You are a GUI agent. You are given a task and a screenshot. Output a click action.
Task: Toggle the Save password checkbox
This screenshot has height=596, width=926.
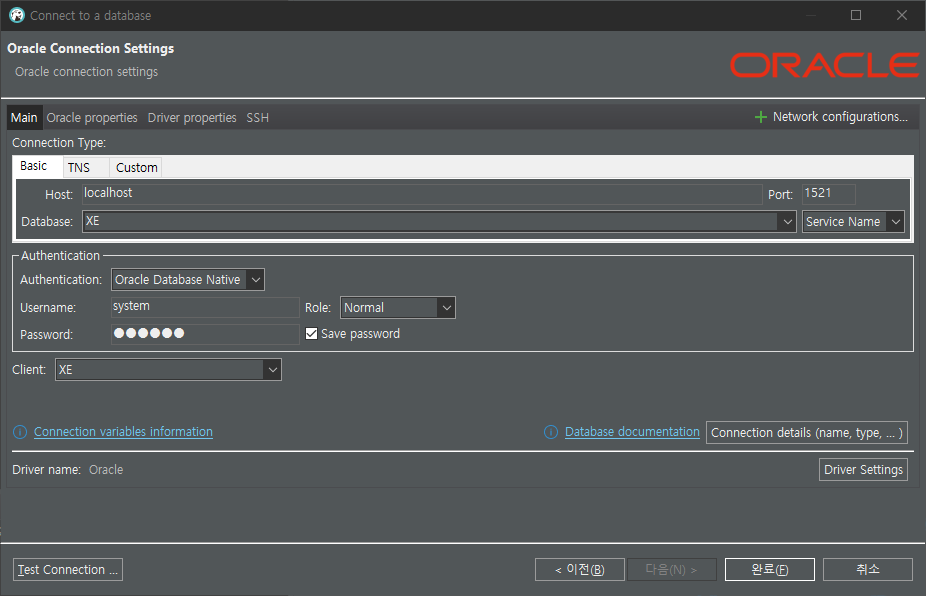[x=311, y=334]
